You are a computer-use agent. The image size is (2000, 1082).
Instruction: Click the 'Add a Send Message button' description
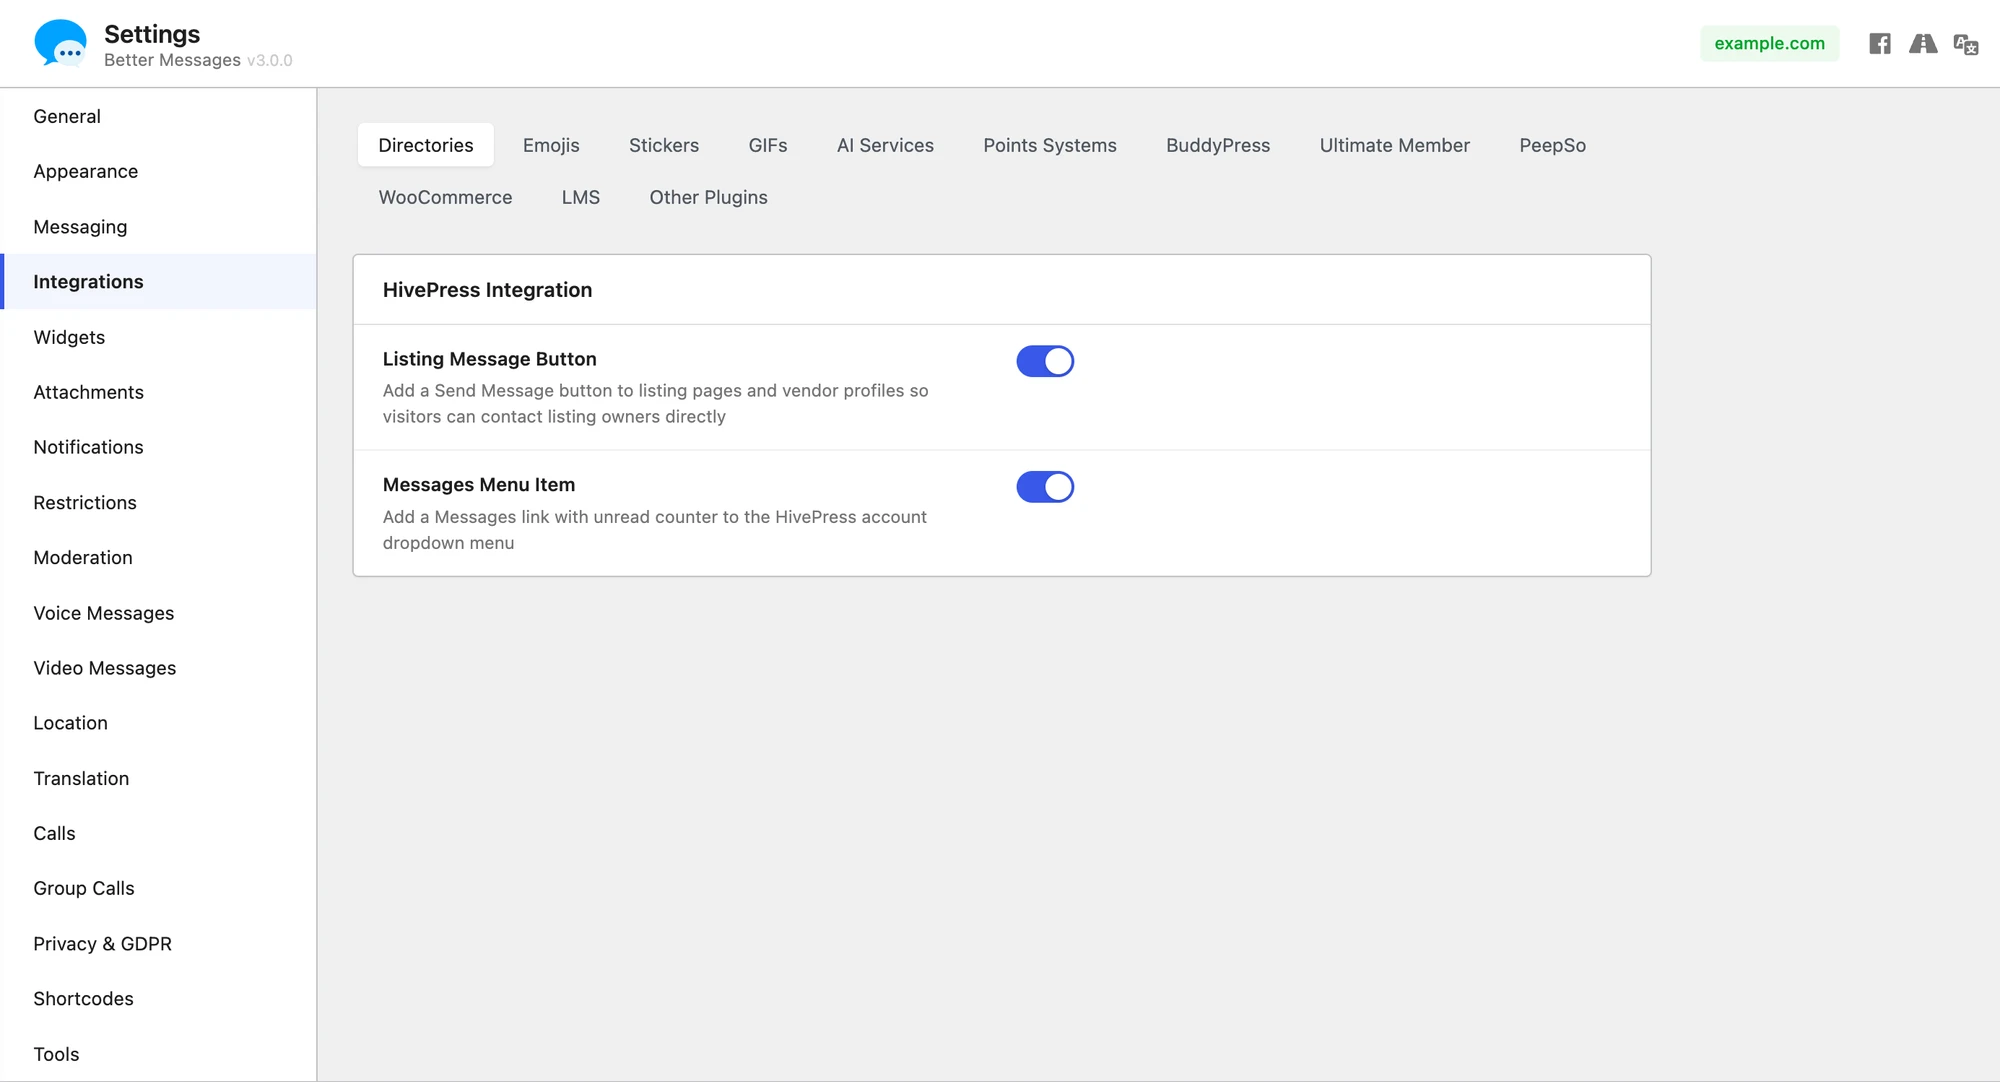click(655, 404)
